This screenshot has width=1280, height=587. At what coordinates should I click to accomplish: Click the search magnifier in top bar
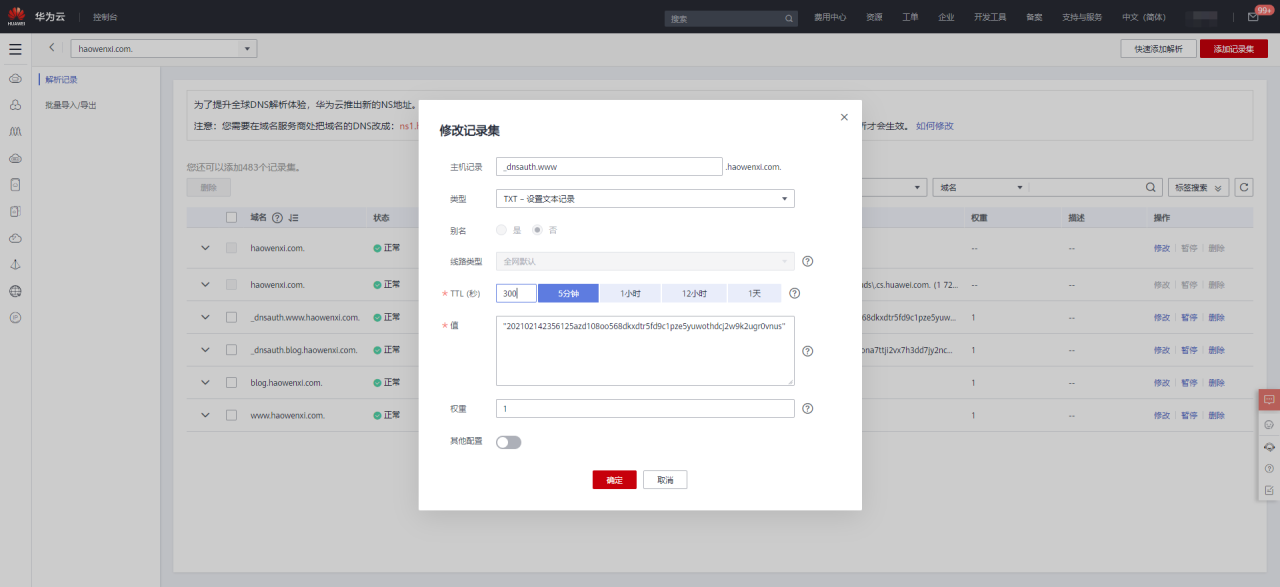pyautogui.click(x=788, y=18)
